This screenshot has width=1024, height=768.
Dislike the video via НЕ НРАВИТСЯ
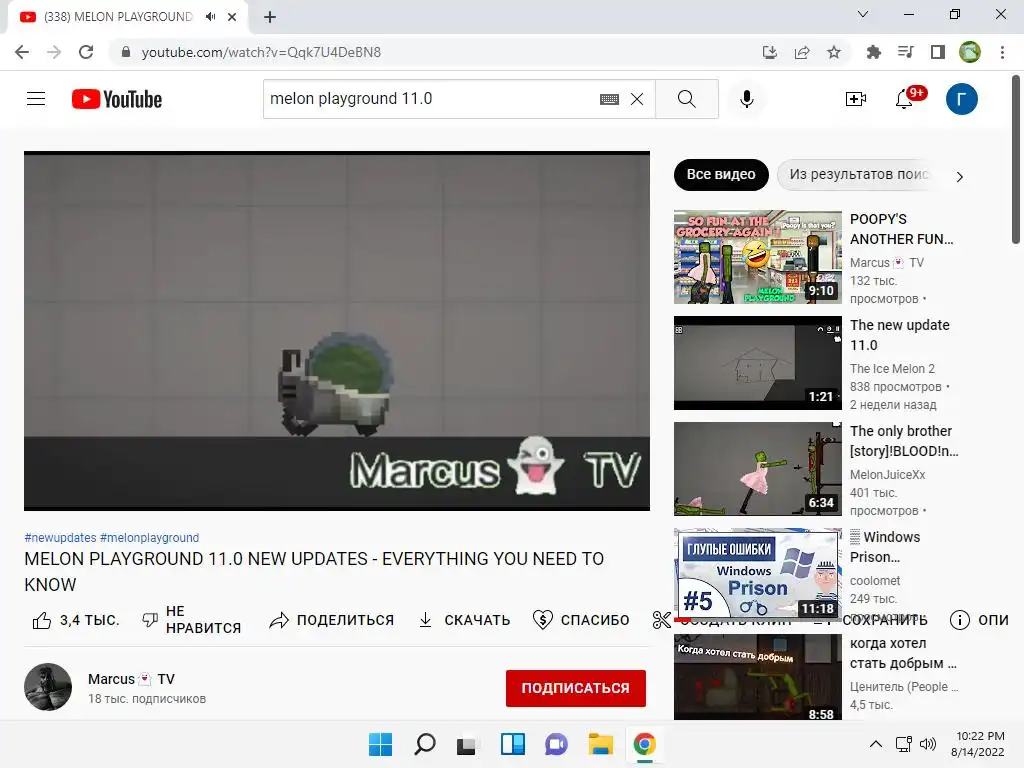[191, 620]
